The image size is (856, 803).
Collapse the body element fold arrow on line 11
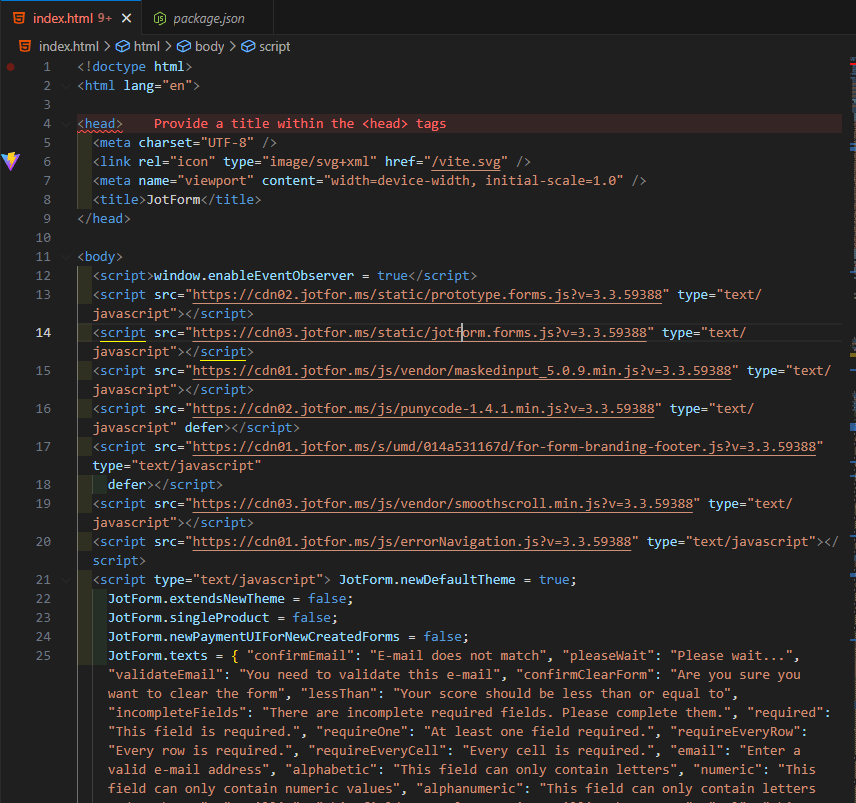pyautogui.click(x=66, y=257)
